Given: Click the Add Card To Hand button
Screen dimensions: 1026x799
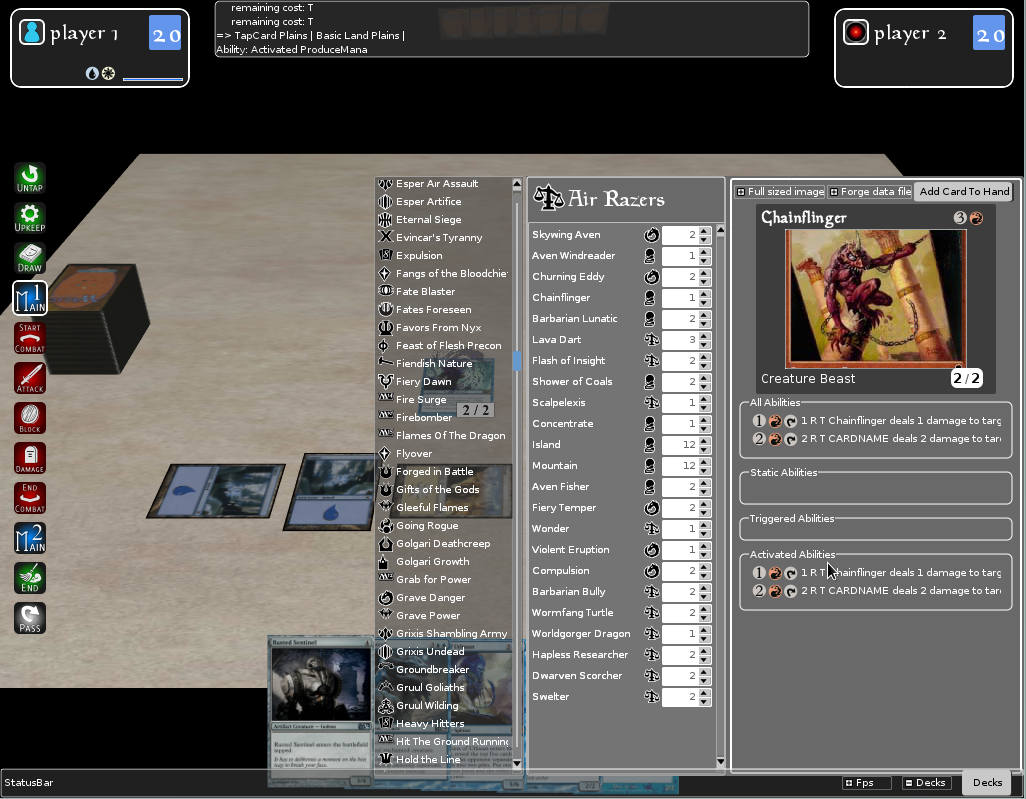Looking at the screenshot, I should tap(964, 192).
